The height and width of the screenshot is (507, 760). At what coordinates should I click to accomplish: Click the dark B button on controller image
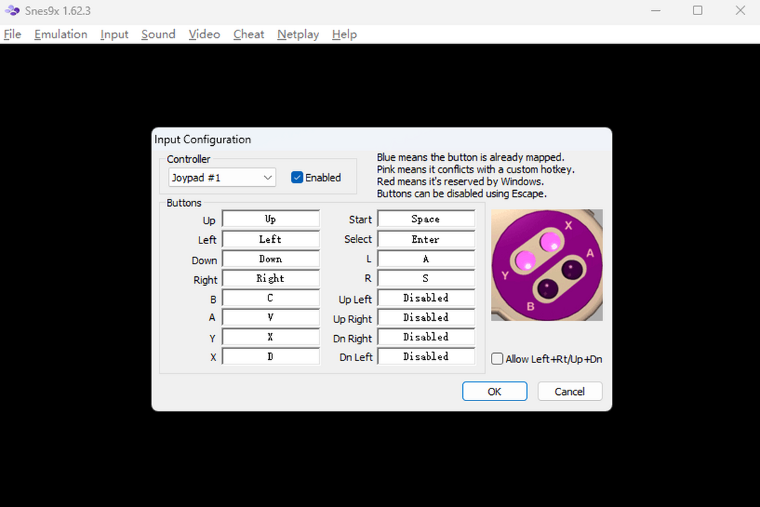pos(548,289)
